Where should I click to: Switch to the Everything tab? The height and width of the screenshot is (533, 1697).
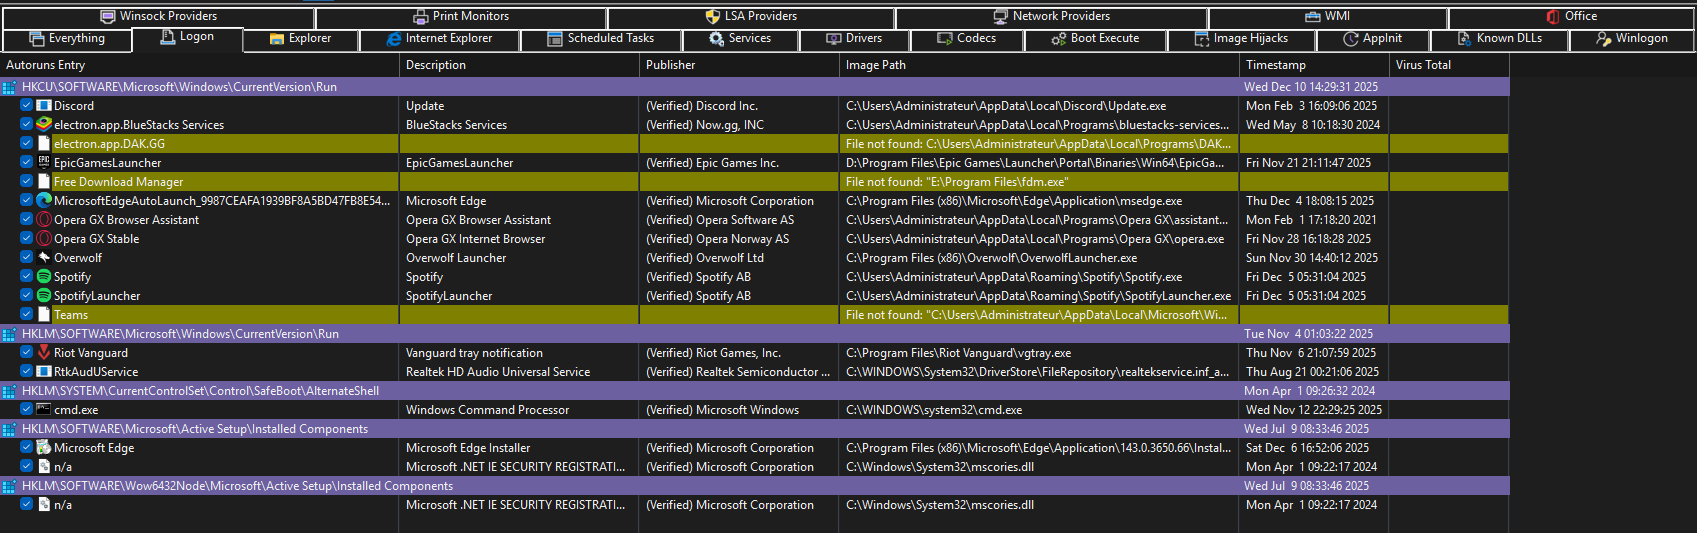coord(67,39)
